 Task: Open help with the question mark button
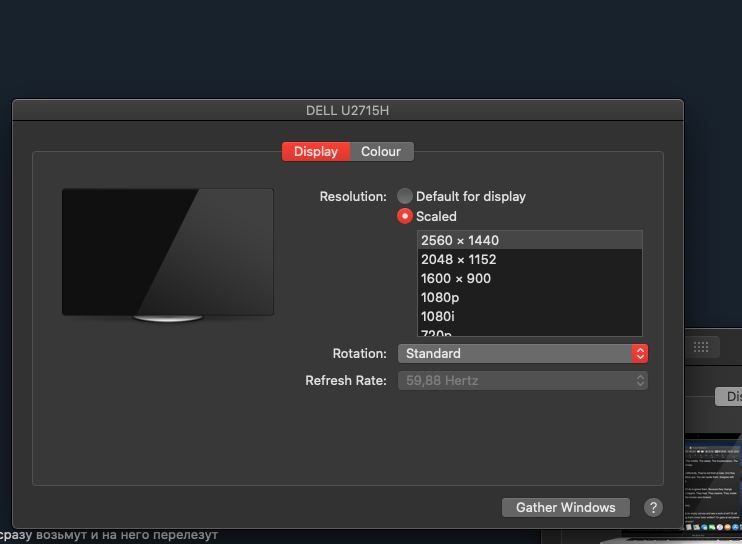click(653, 507)
